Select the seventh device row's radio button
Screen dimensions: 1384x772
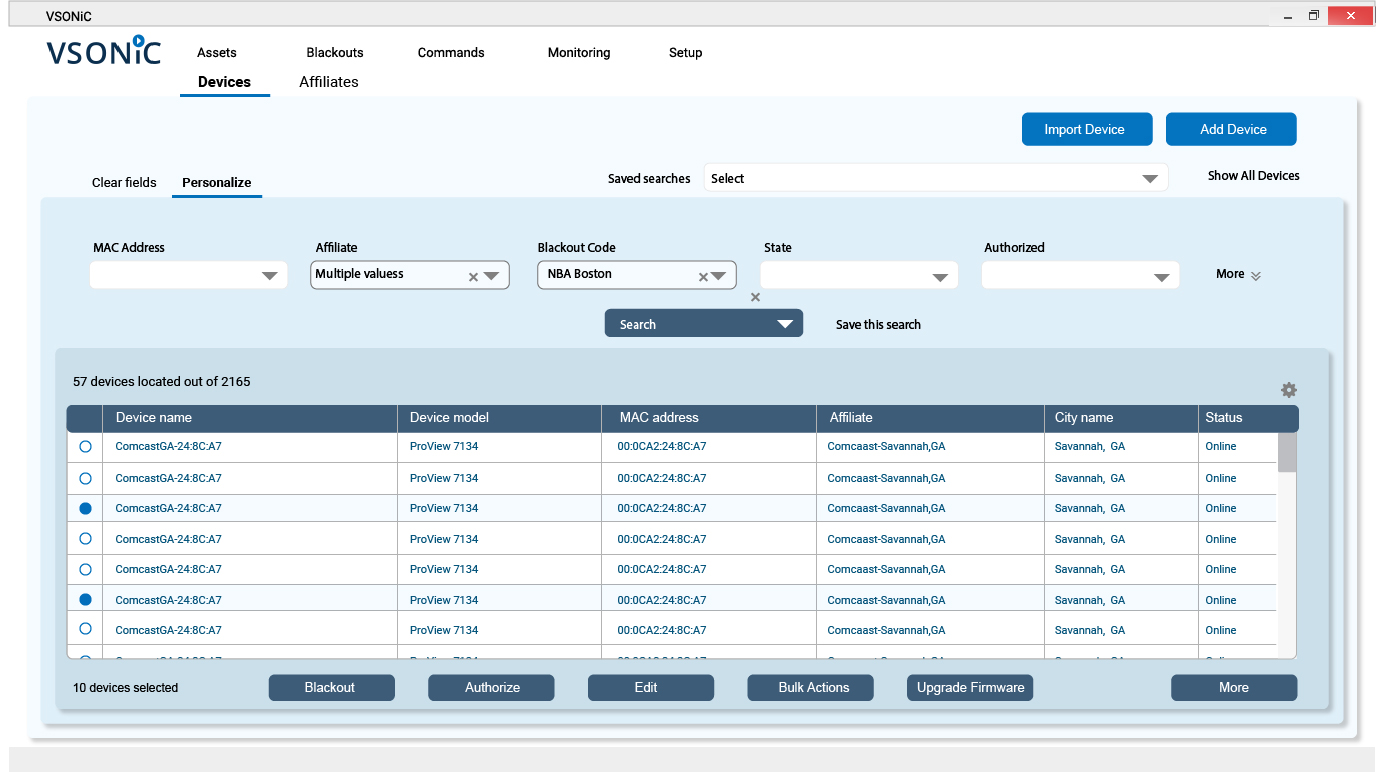coord(85,630)
